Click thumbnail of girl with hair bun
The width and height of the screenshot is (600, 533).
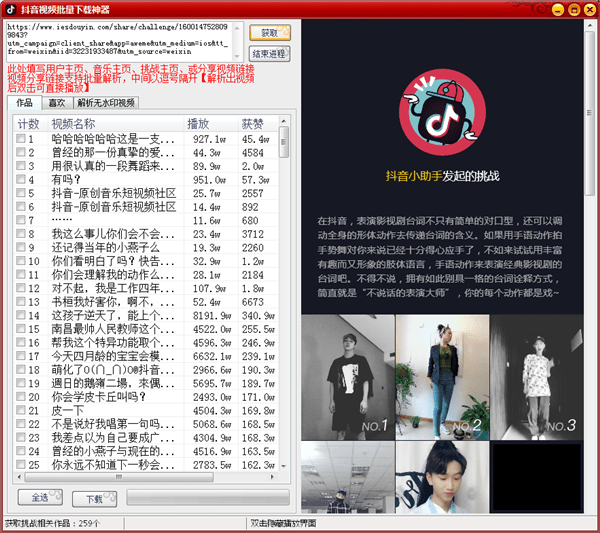(442, 477)
